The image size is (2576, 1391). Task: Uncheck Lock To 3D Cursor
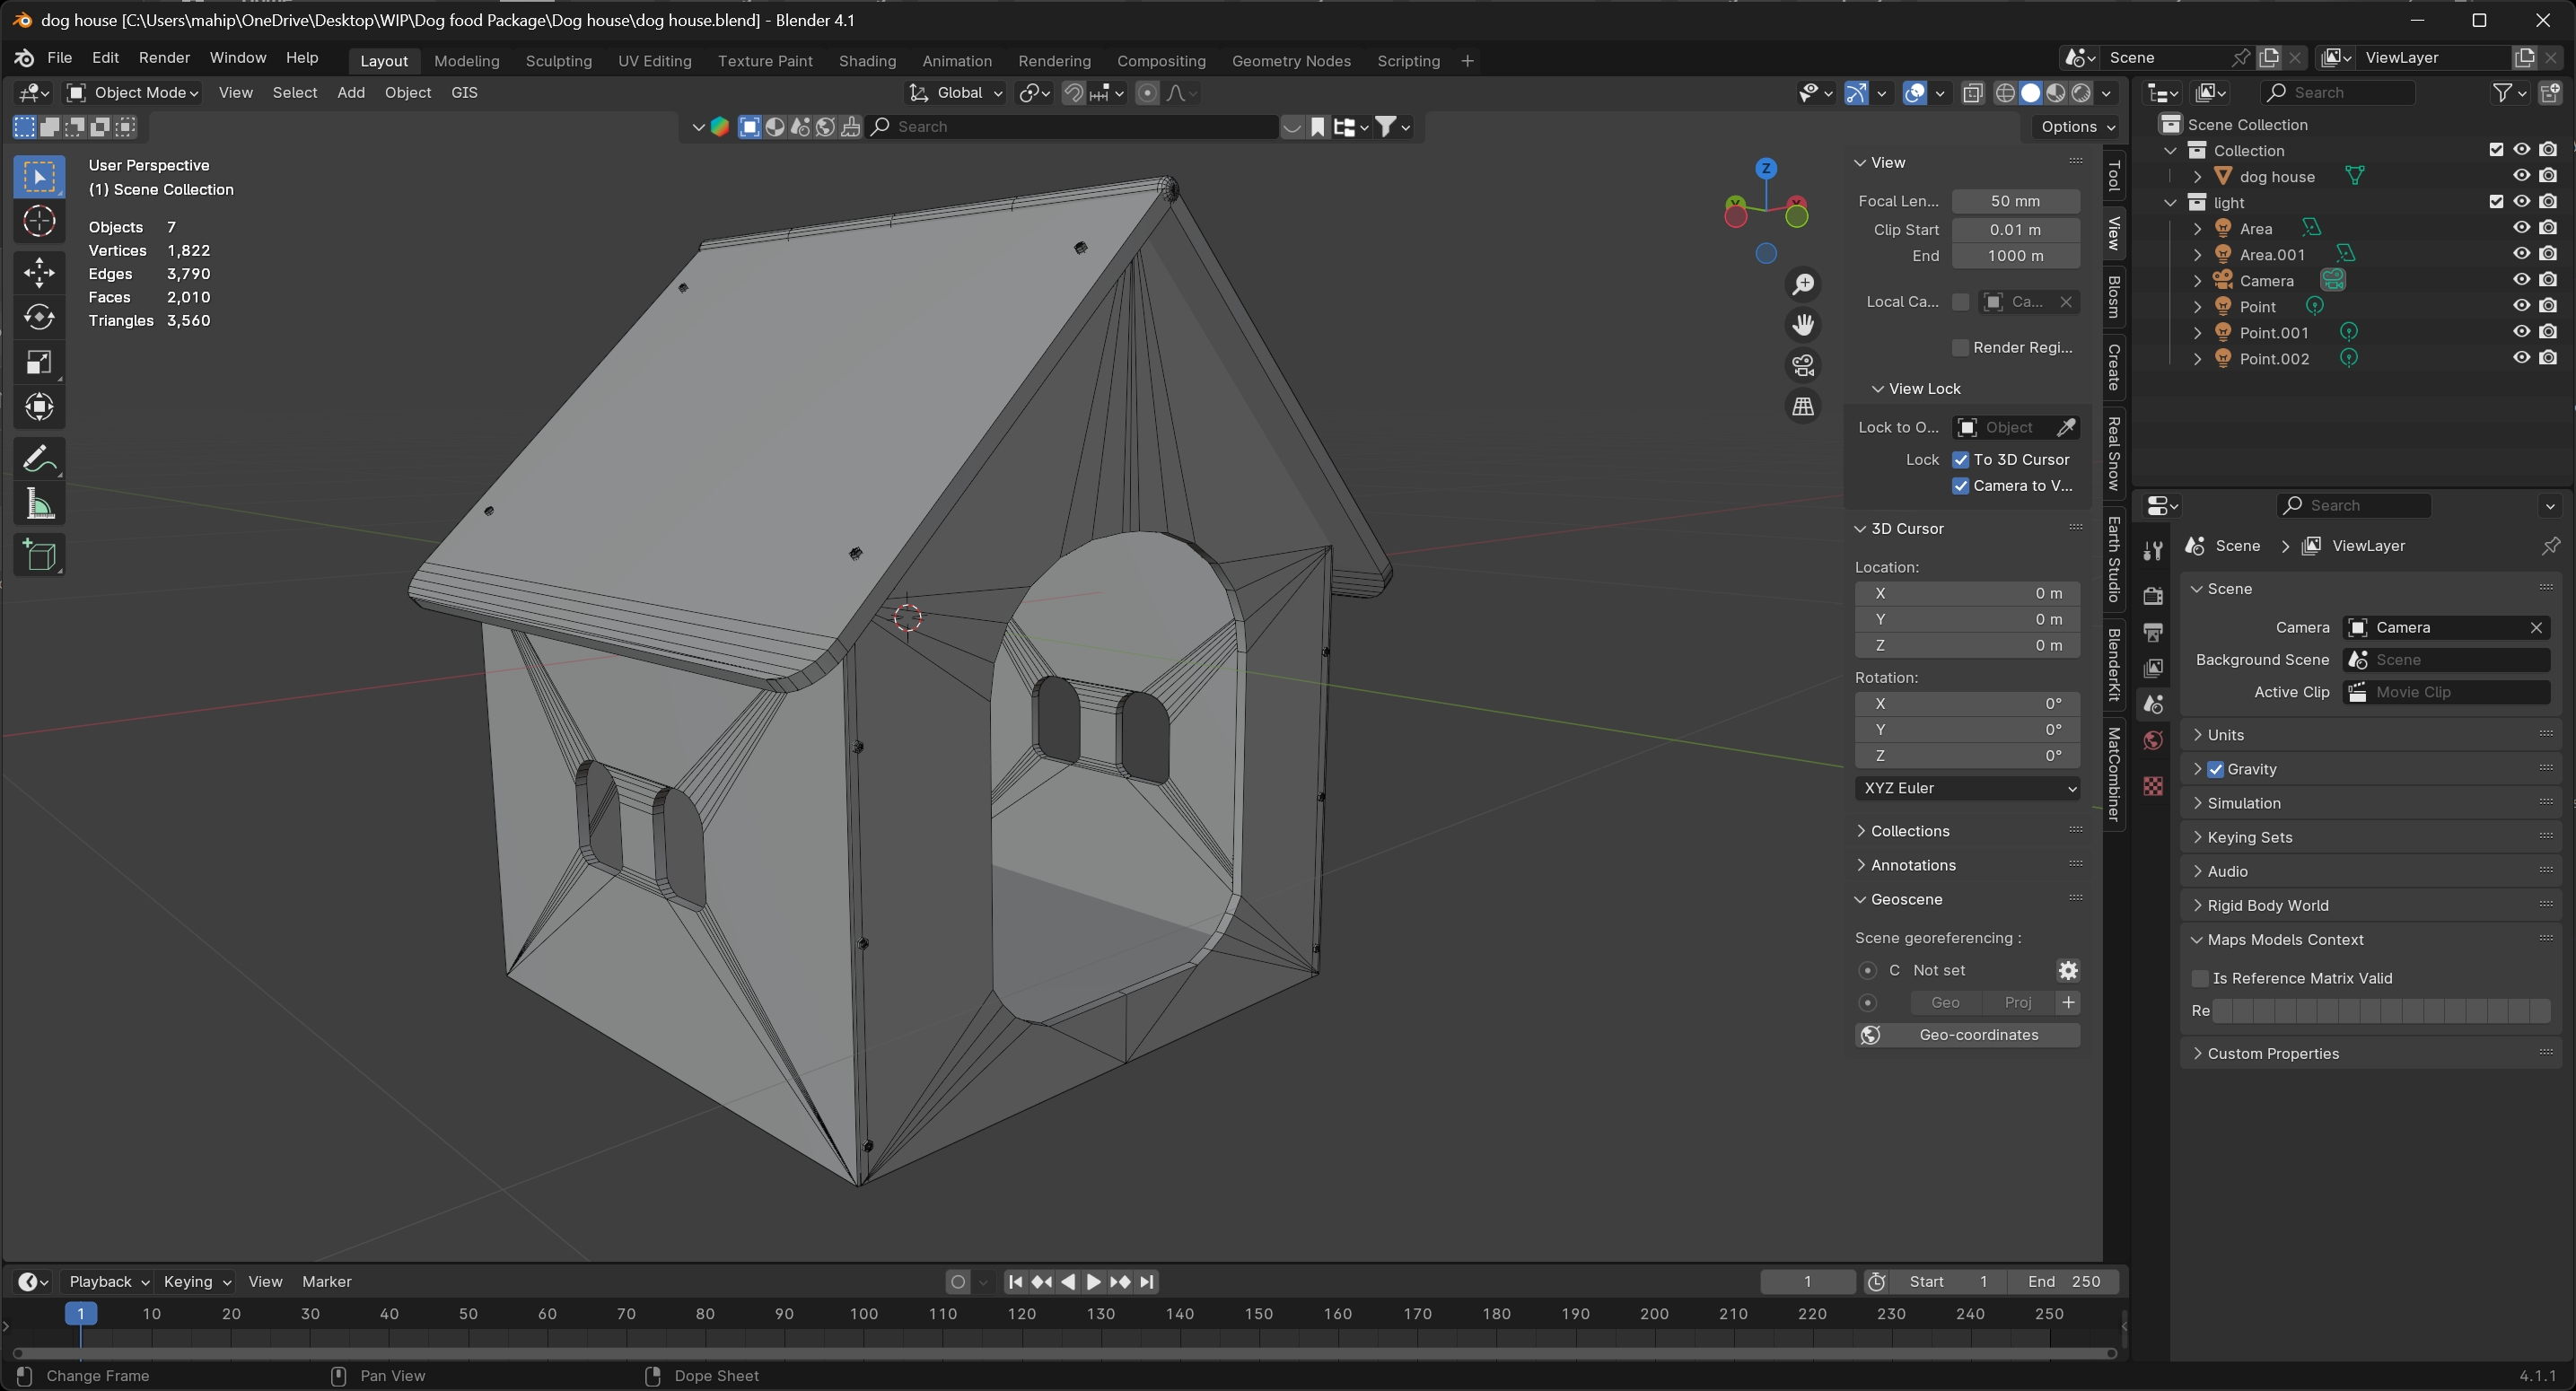[x=1960, y=459]
